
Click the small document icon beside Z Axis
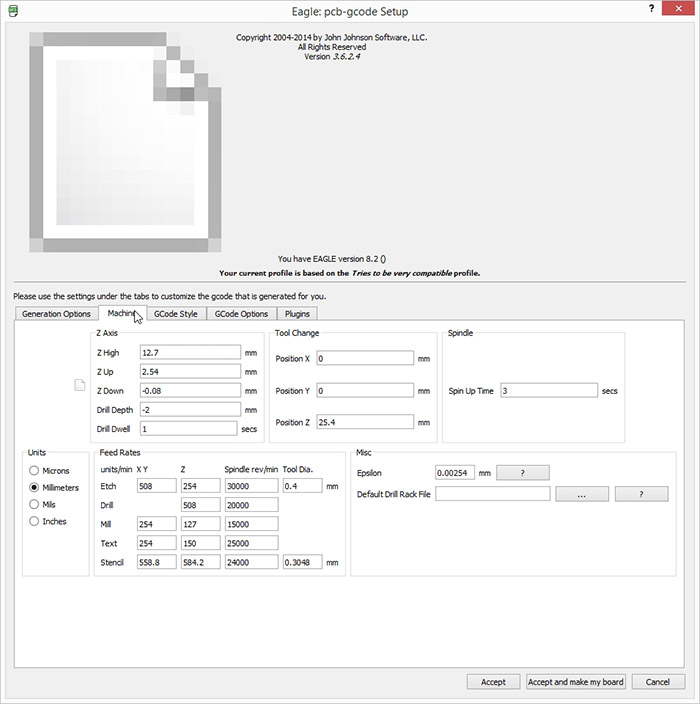click(x=79, y=385)
